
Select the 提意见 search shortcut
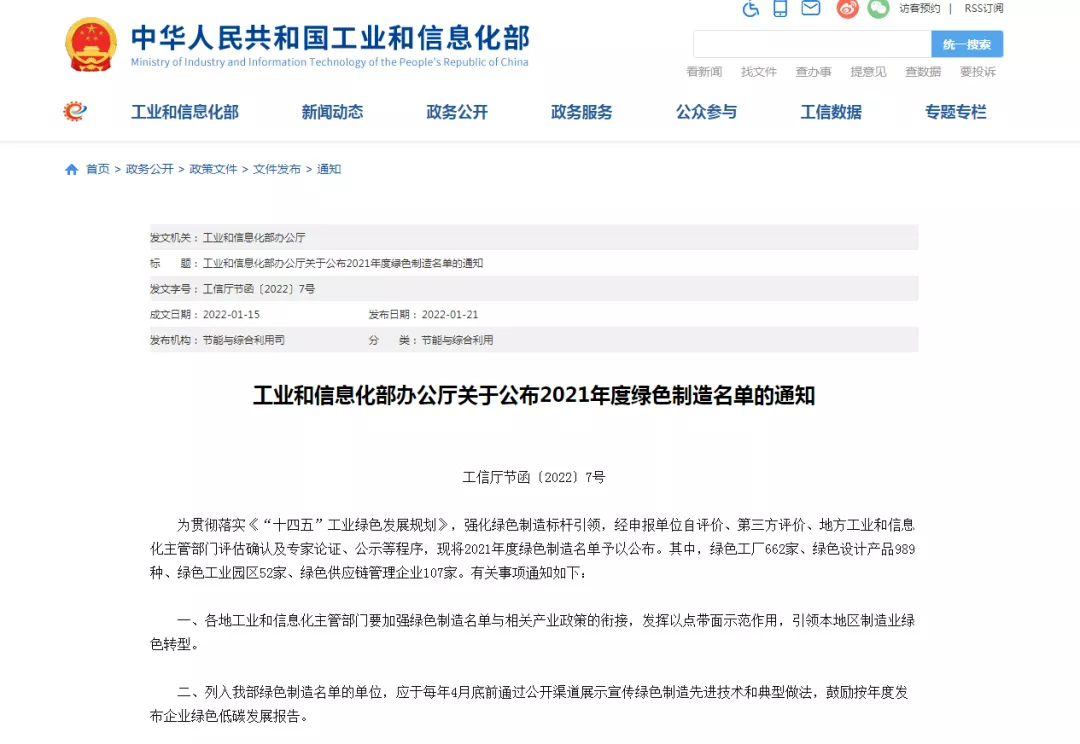[868, 72]
